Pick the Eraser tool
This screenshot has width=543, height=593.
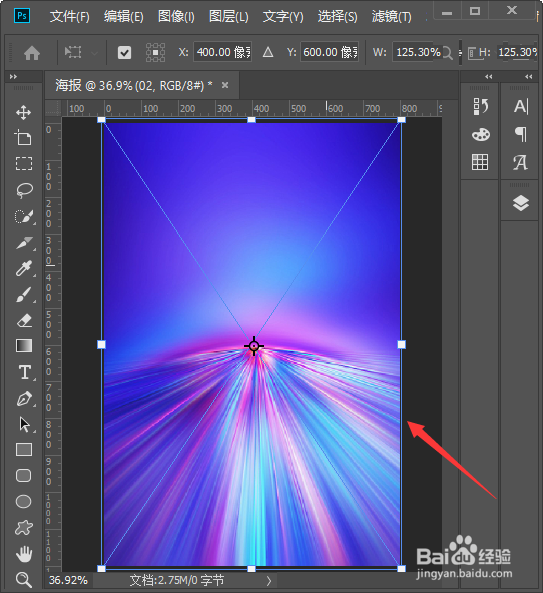pos(24,320)
